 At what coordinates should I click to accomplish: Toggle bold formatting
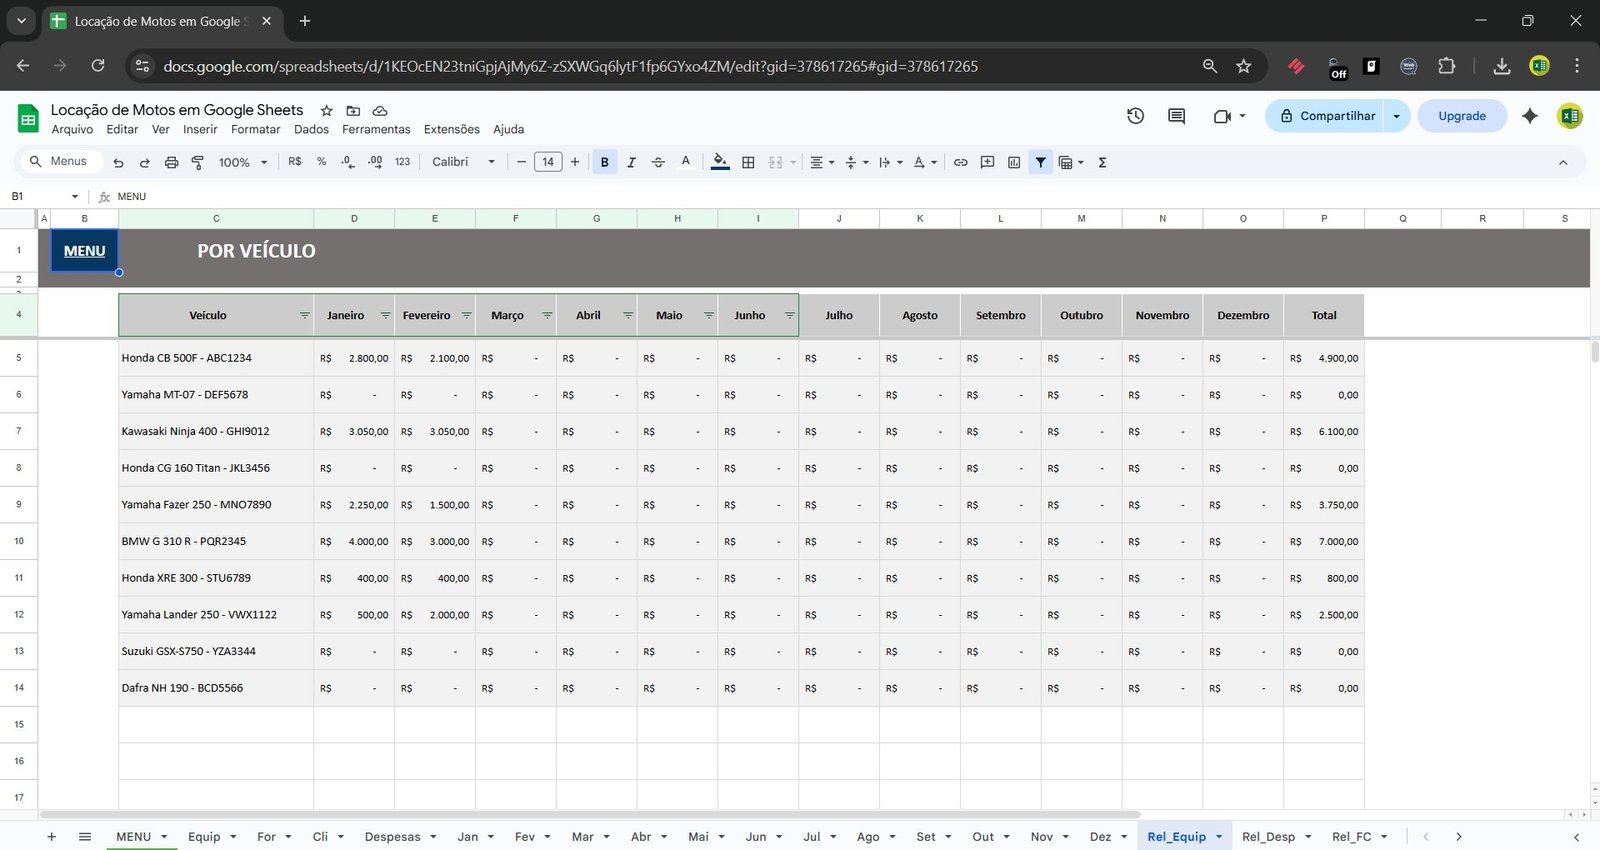tap(604, 162)
